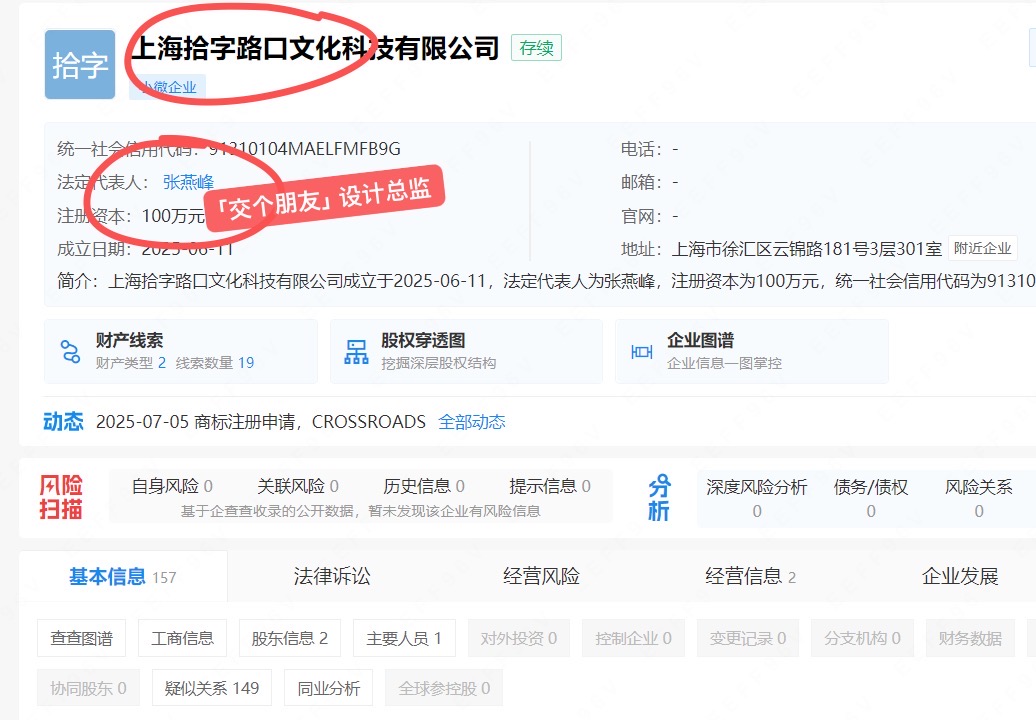Switch to the 法律诉讼 tab
This screenshot has height=720, width=1036.
click(332, 576)
